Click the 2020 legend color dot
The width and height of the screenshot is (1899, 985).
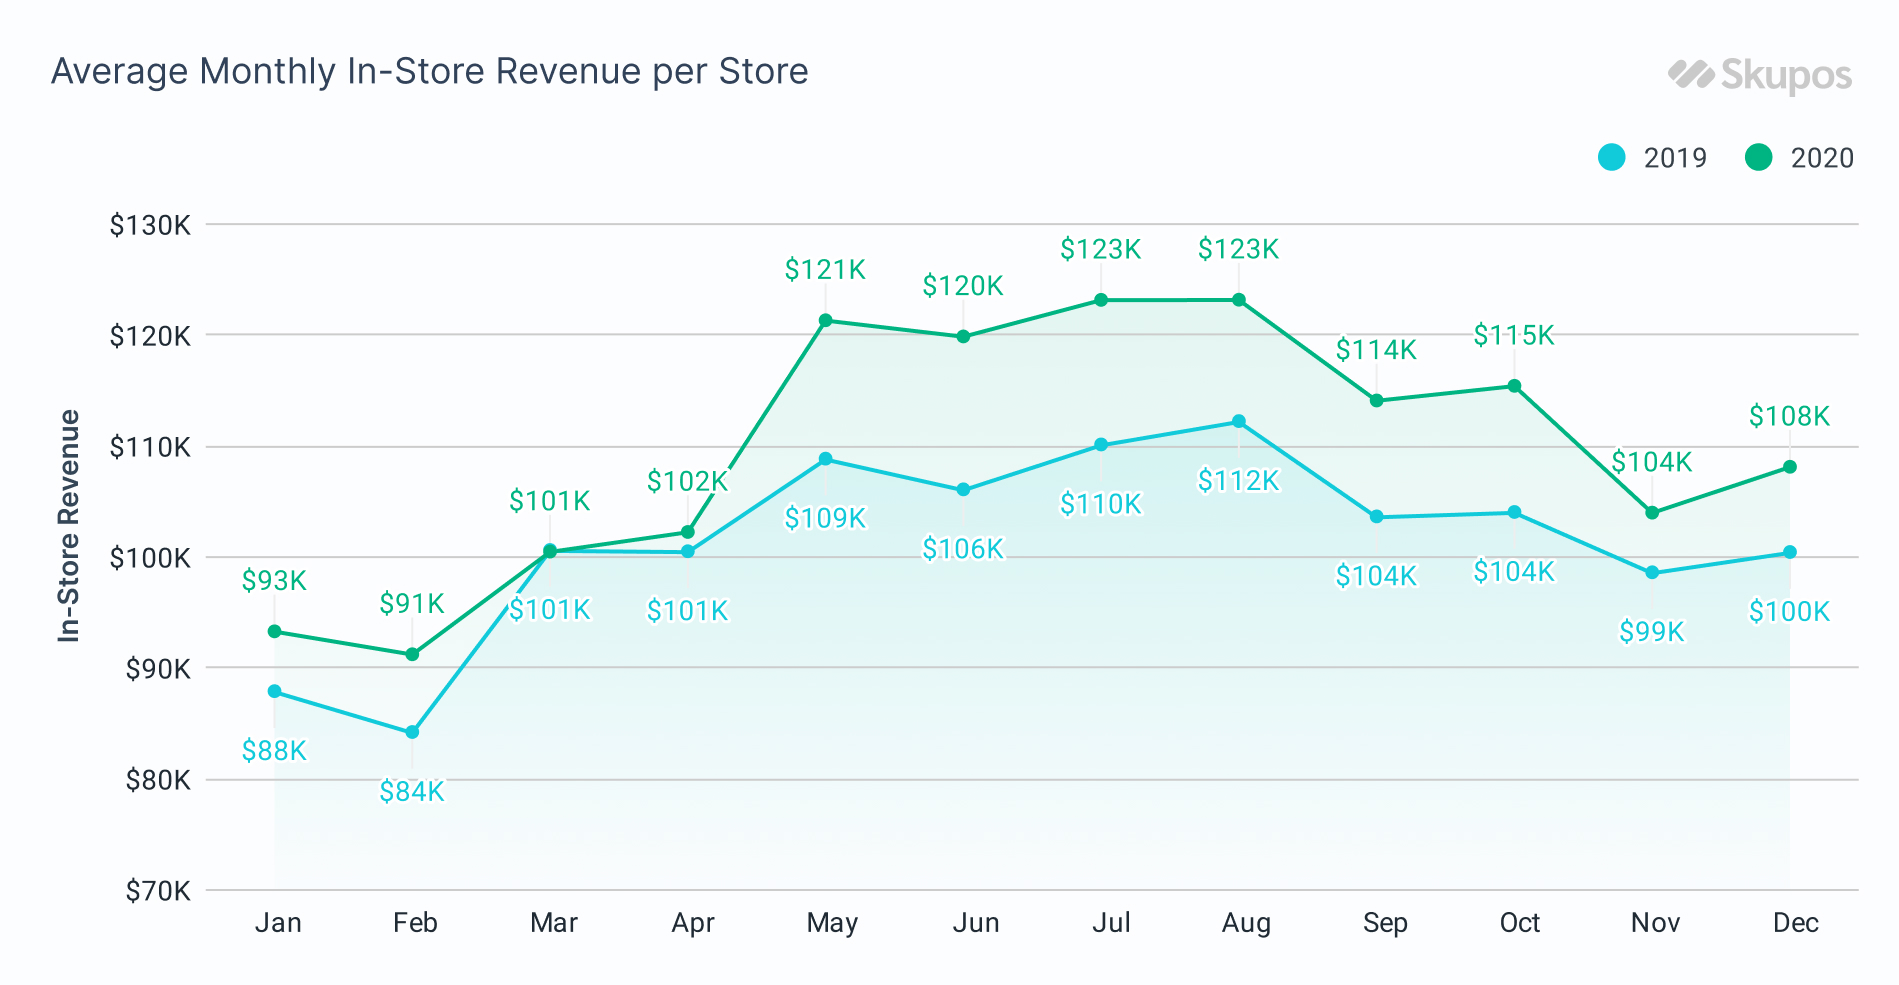coord(1758,157)
